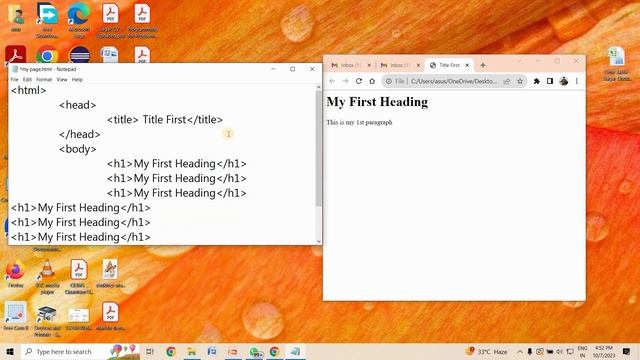The width and height of the screenshot is (640, 360).
Task: Open the Chrome profile avatar
Action: 564,81
